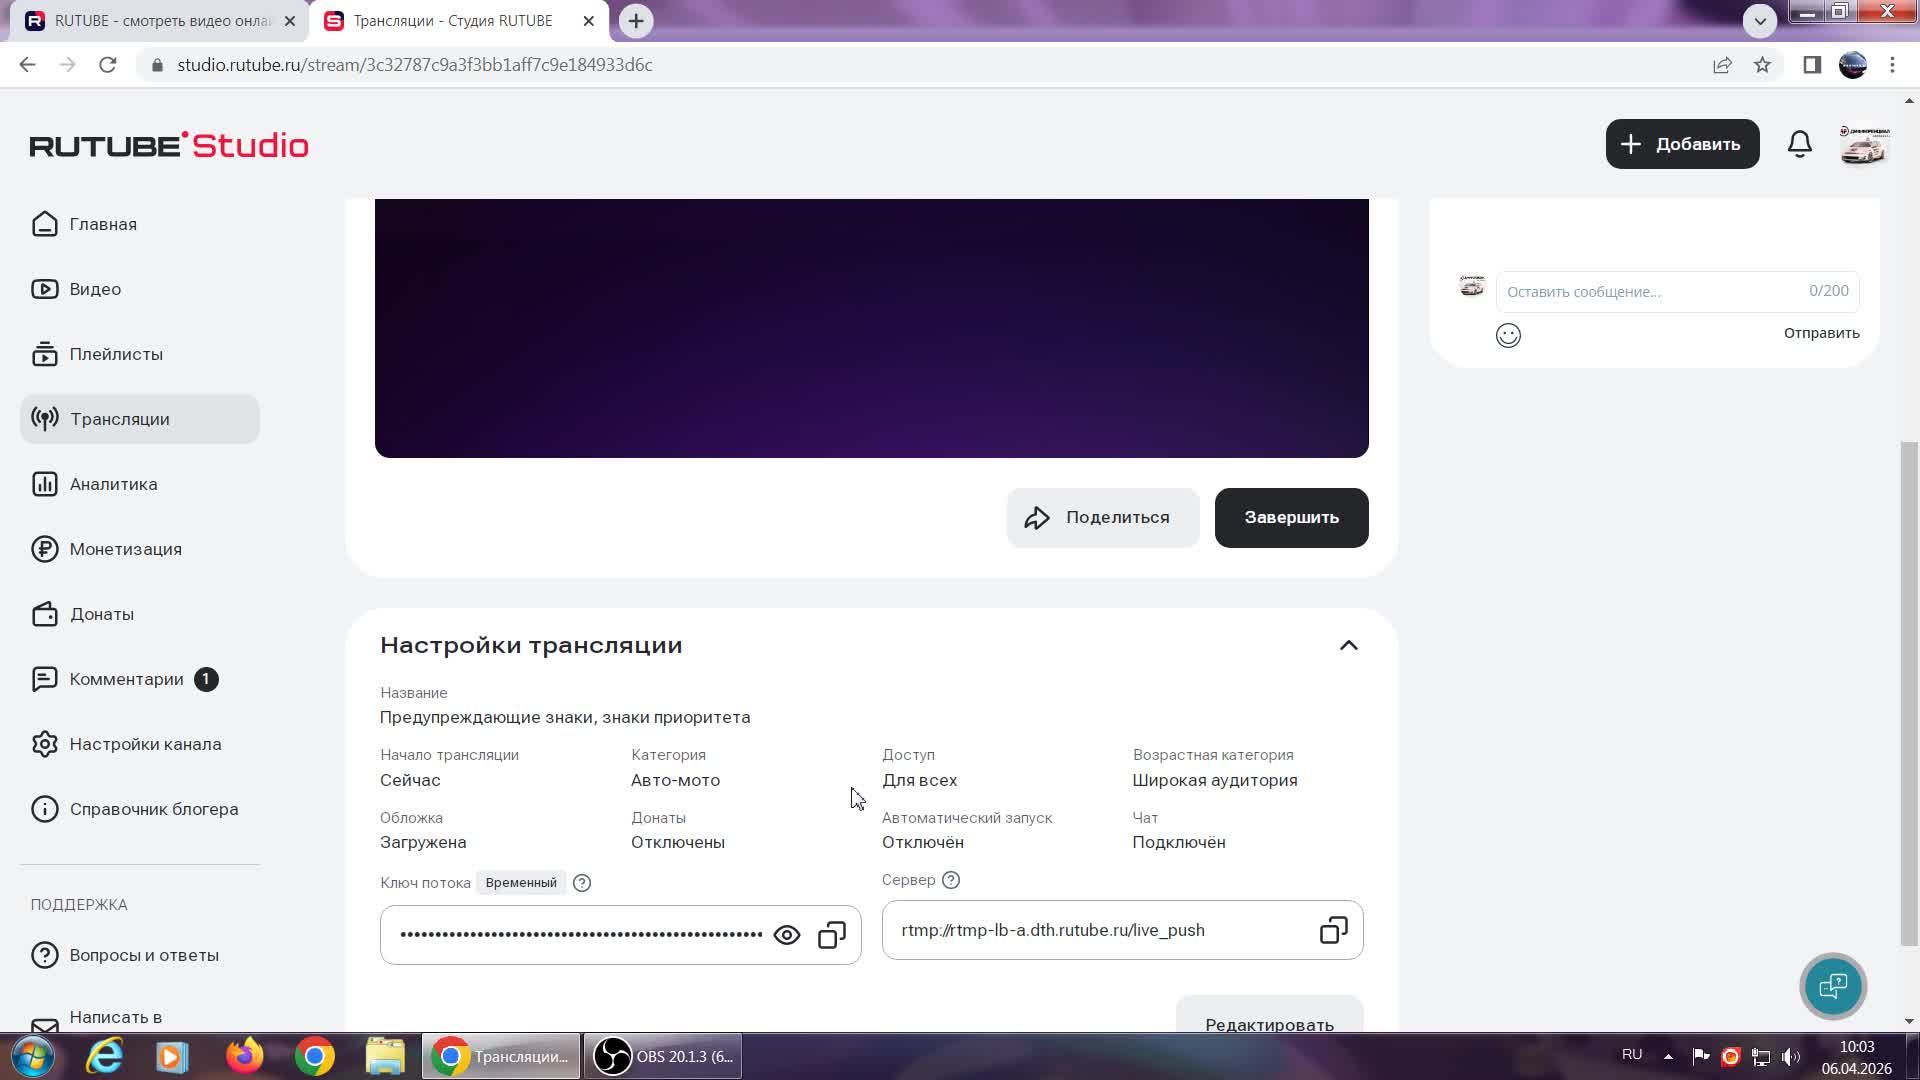The image size is (1920, 1080).
Task: Open OBS from the taskbar
Action: pyautogui.click(x=664, y=1056)
